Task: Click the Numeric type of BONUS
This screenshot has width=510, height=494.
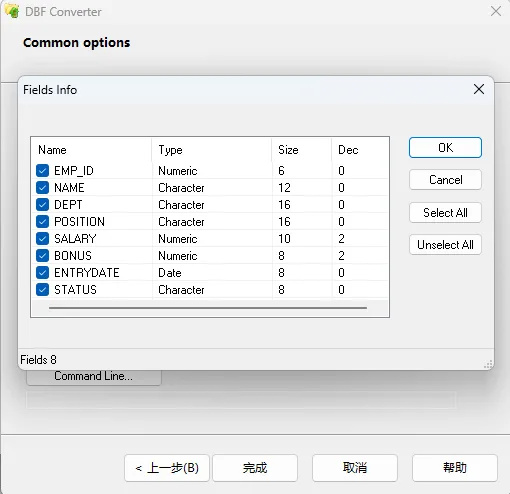Action: (178, 256)
